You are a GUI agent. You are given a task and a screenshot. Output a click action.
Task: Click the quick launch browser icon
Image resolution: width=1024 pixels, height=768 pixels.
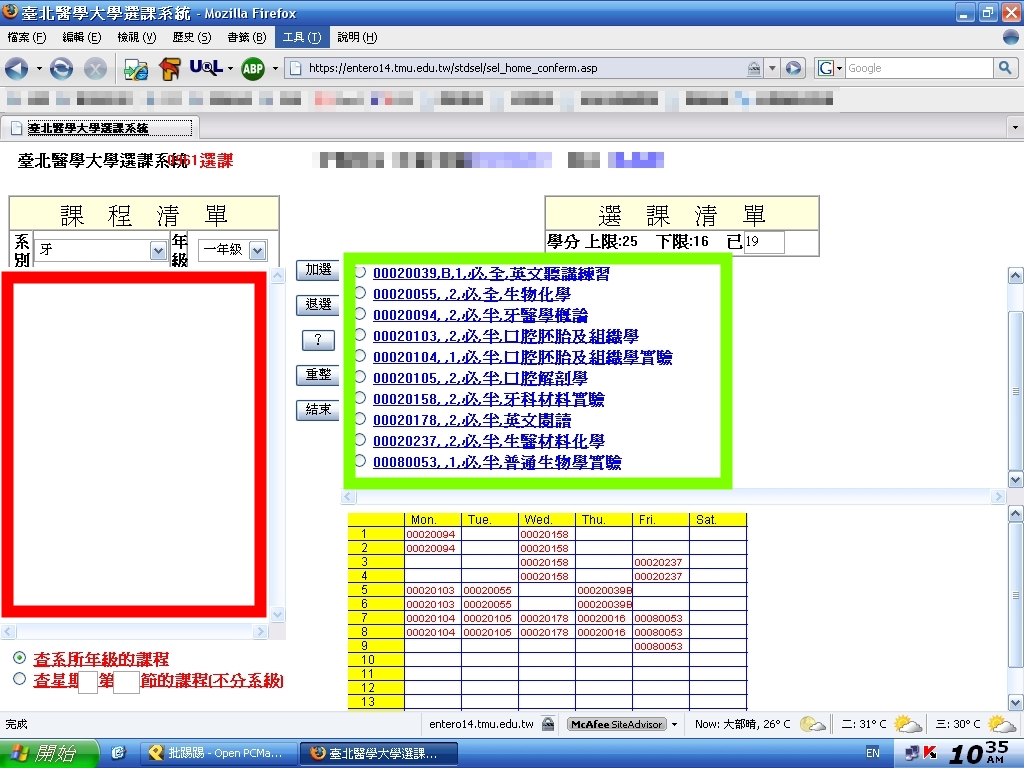(118, 753)
